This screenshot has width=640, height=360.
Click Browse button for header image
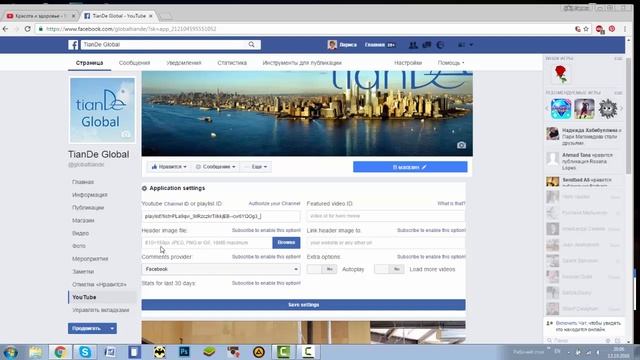click(286, 242)
